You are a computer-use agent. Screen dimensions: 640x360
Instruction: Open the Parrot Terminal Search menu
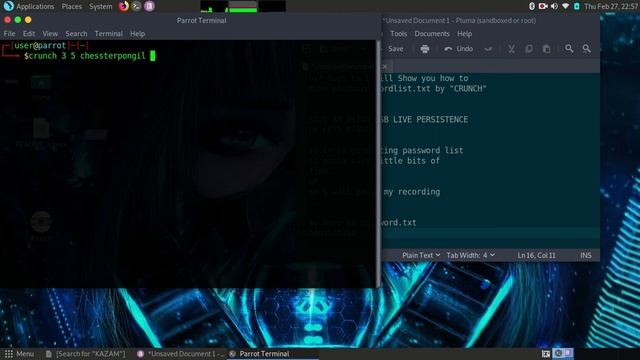tap(76, 33)
